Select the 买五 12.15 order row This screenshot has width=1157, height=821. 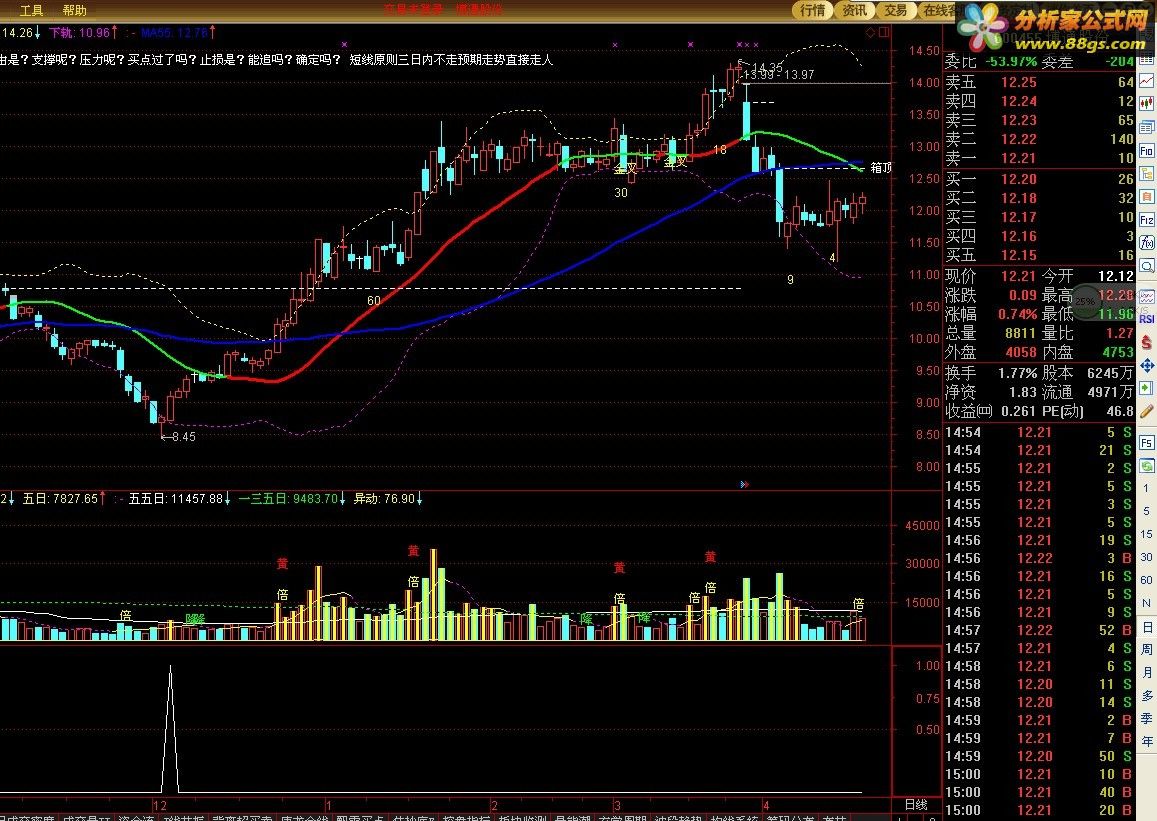pos(1039,255)
